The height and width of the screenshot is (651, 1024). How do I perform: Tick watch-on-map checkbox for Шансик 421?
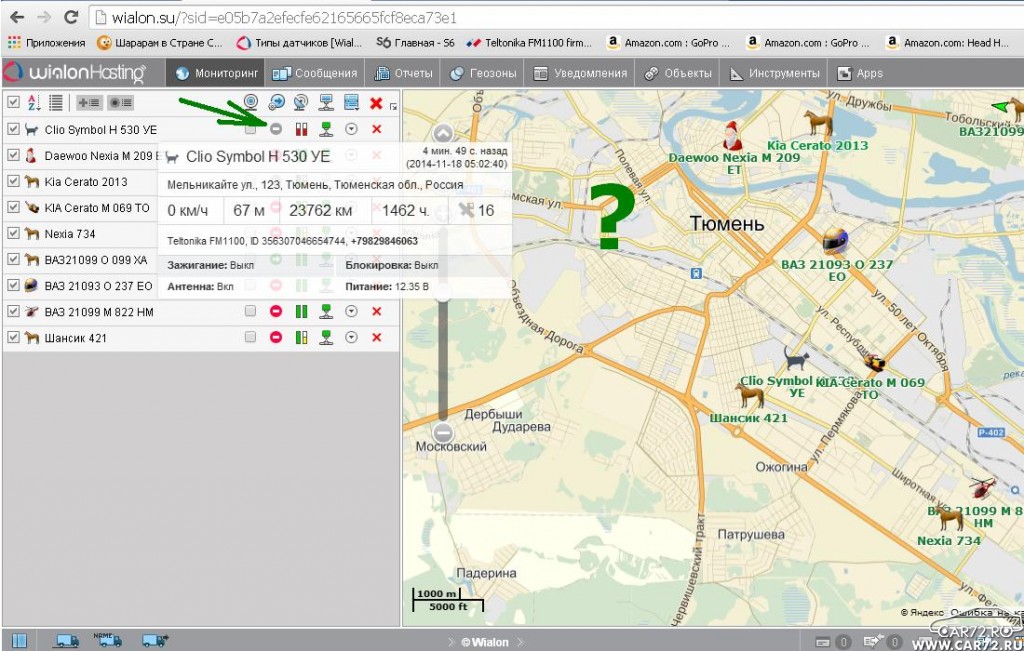click(250, 337)
